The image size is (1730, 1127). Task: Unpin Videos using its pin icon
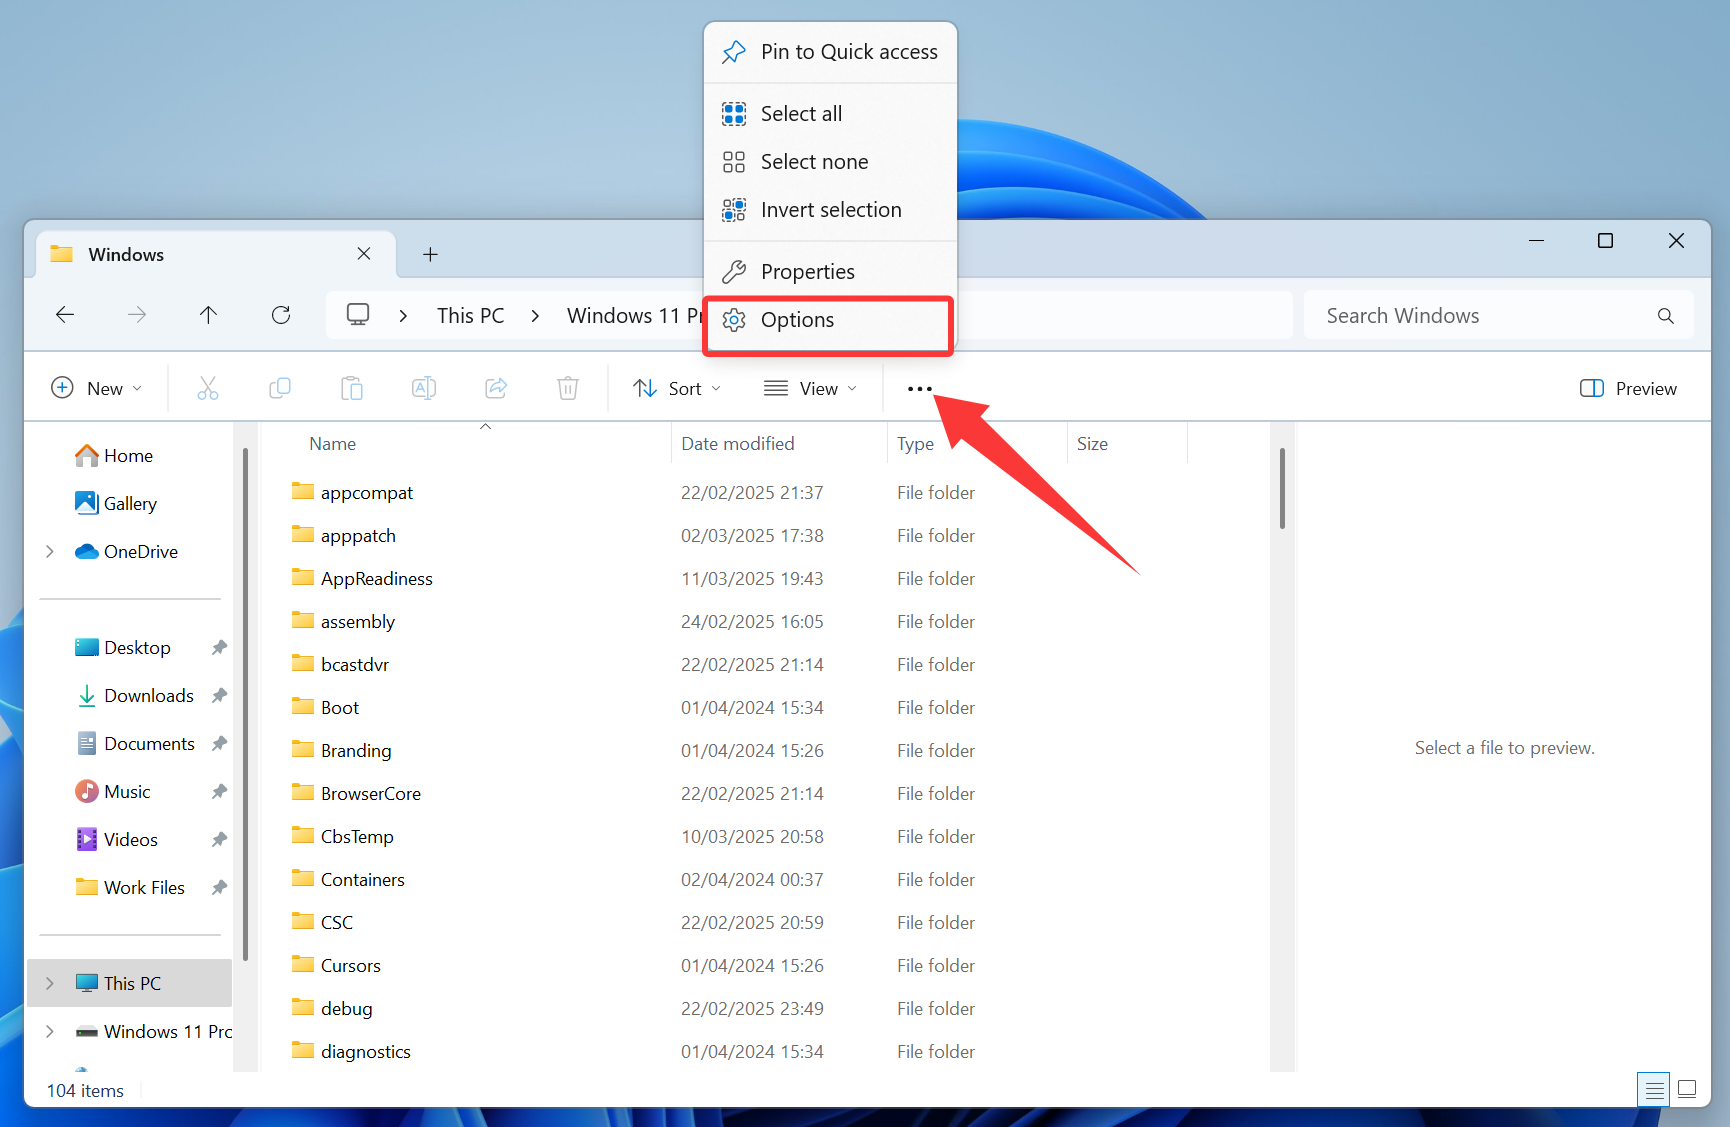tap(219, 840)
